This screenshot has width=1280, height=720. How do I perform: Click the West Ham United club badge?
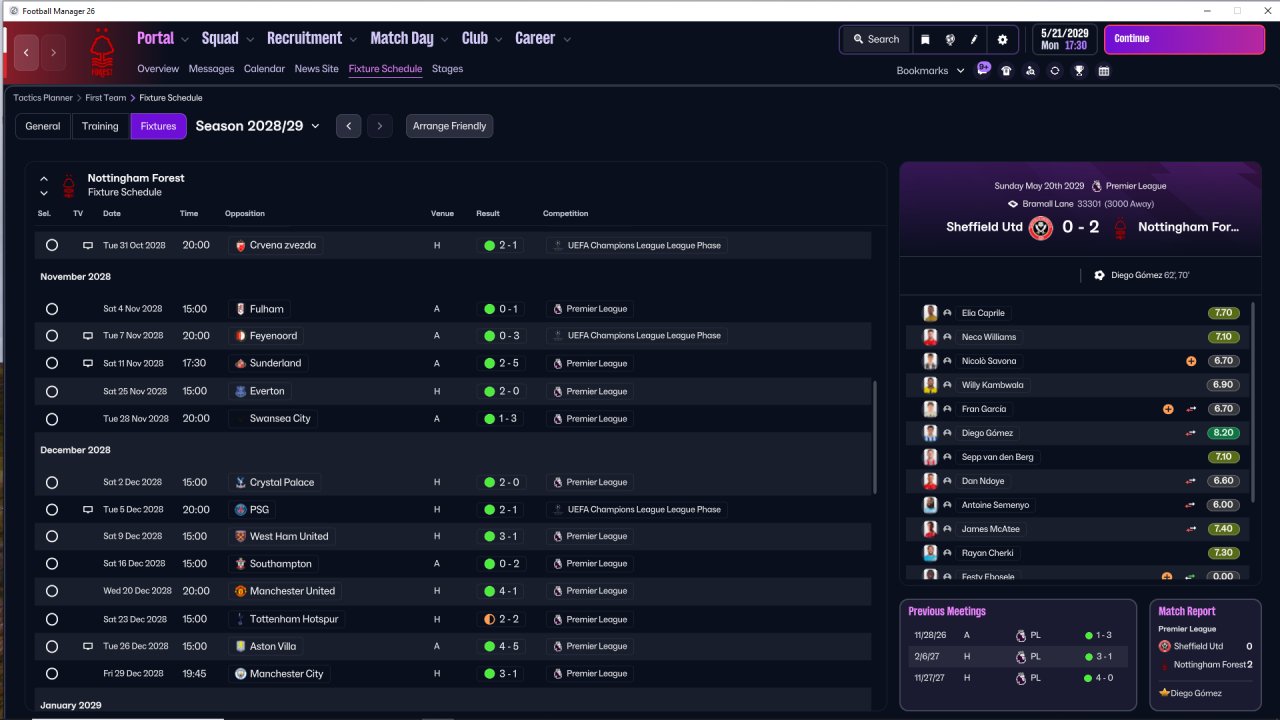coord(240,536)
